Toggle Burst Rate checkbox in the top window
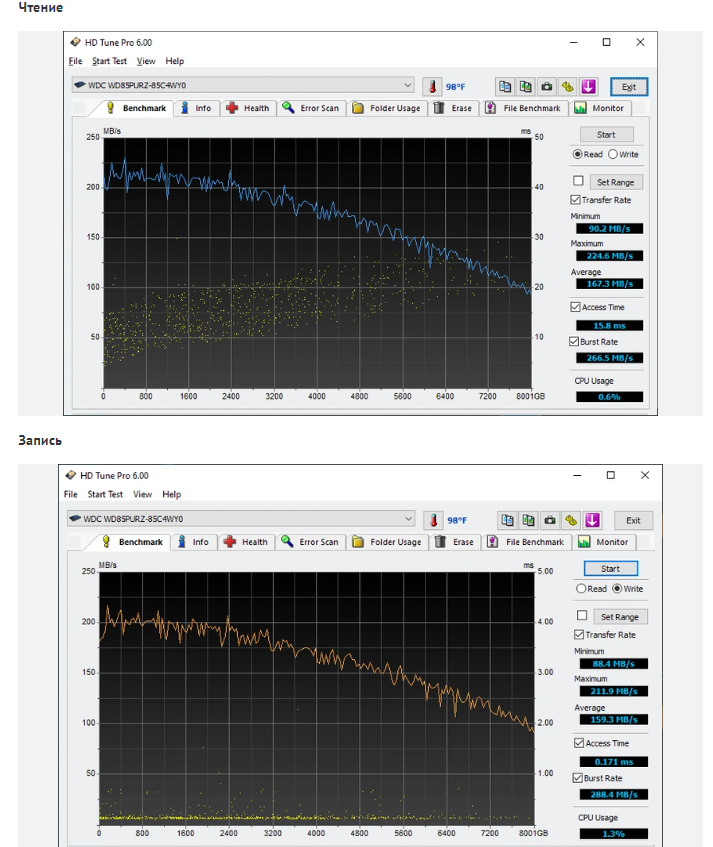 tap(574, 341)
